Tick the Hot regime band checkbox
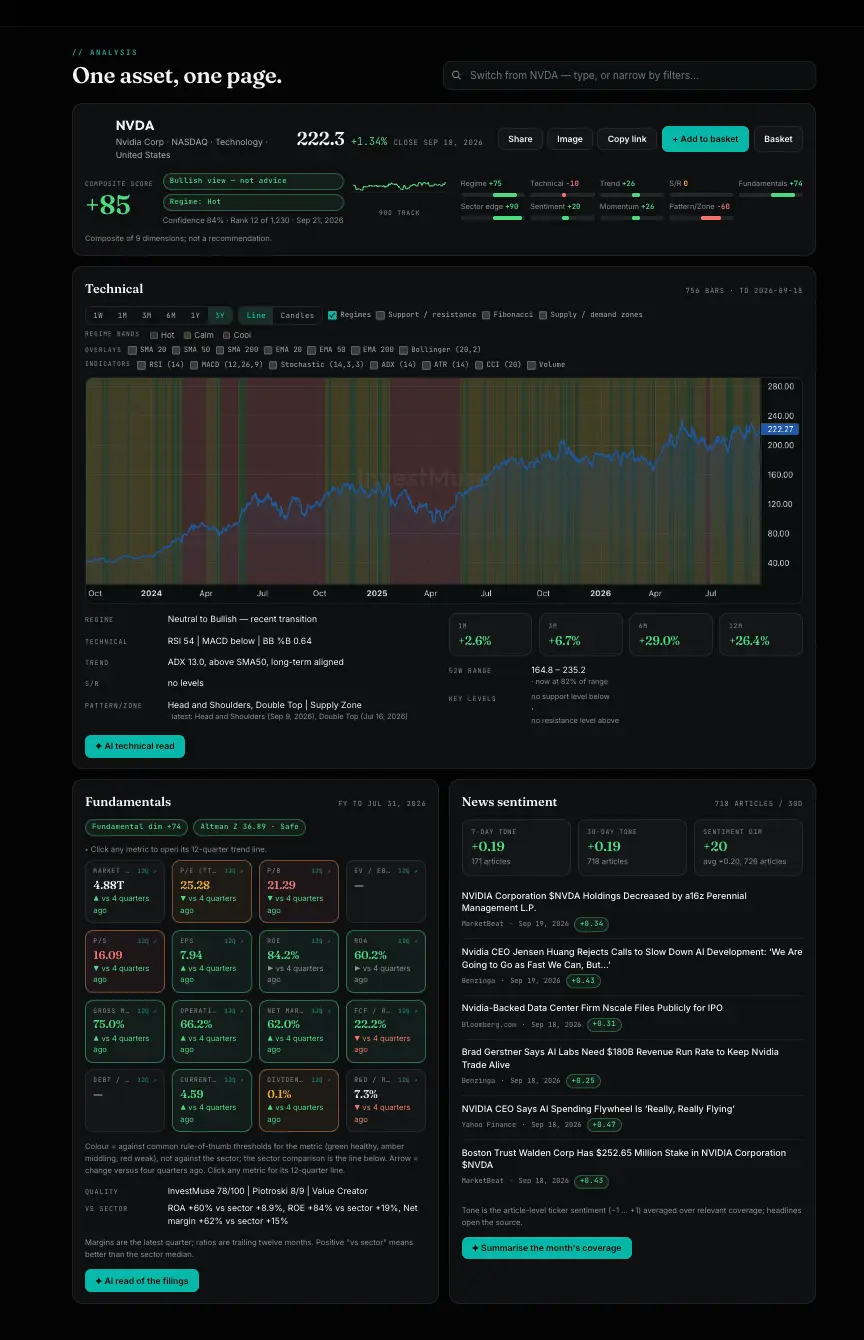 click(x=154, y=335)
